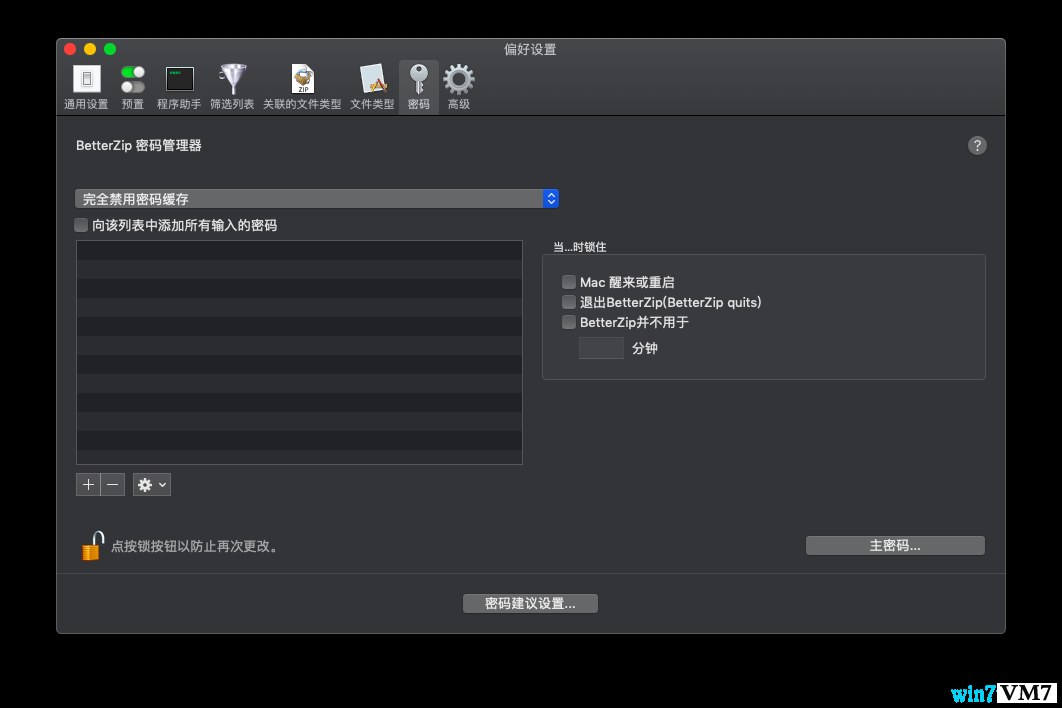Check the Mac 醒来或重启 option
The height and width of the screenshot is (708, 1062).
pyautogui.click(x=569, y=282)
